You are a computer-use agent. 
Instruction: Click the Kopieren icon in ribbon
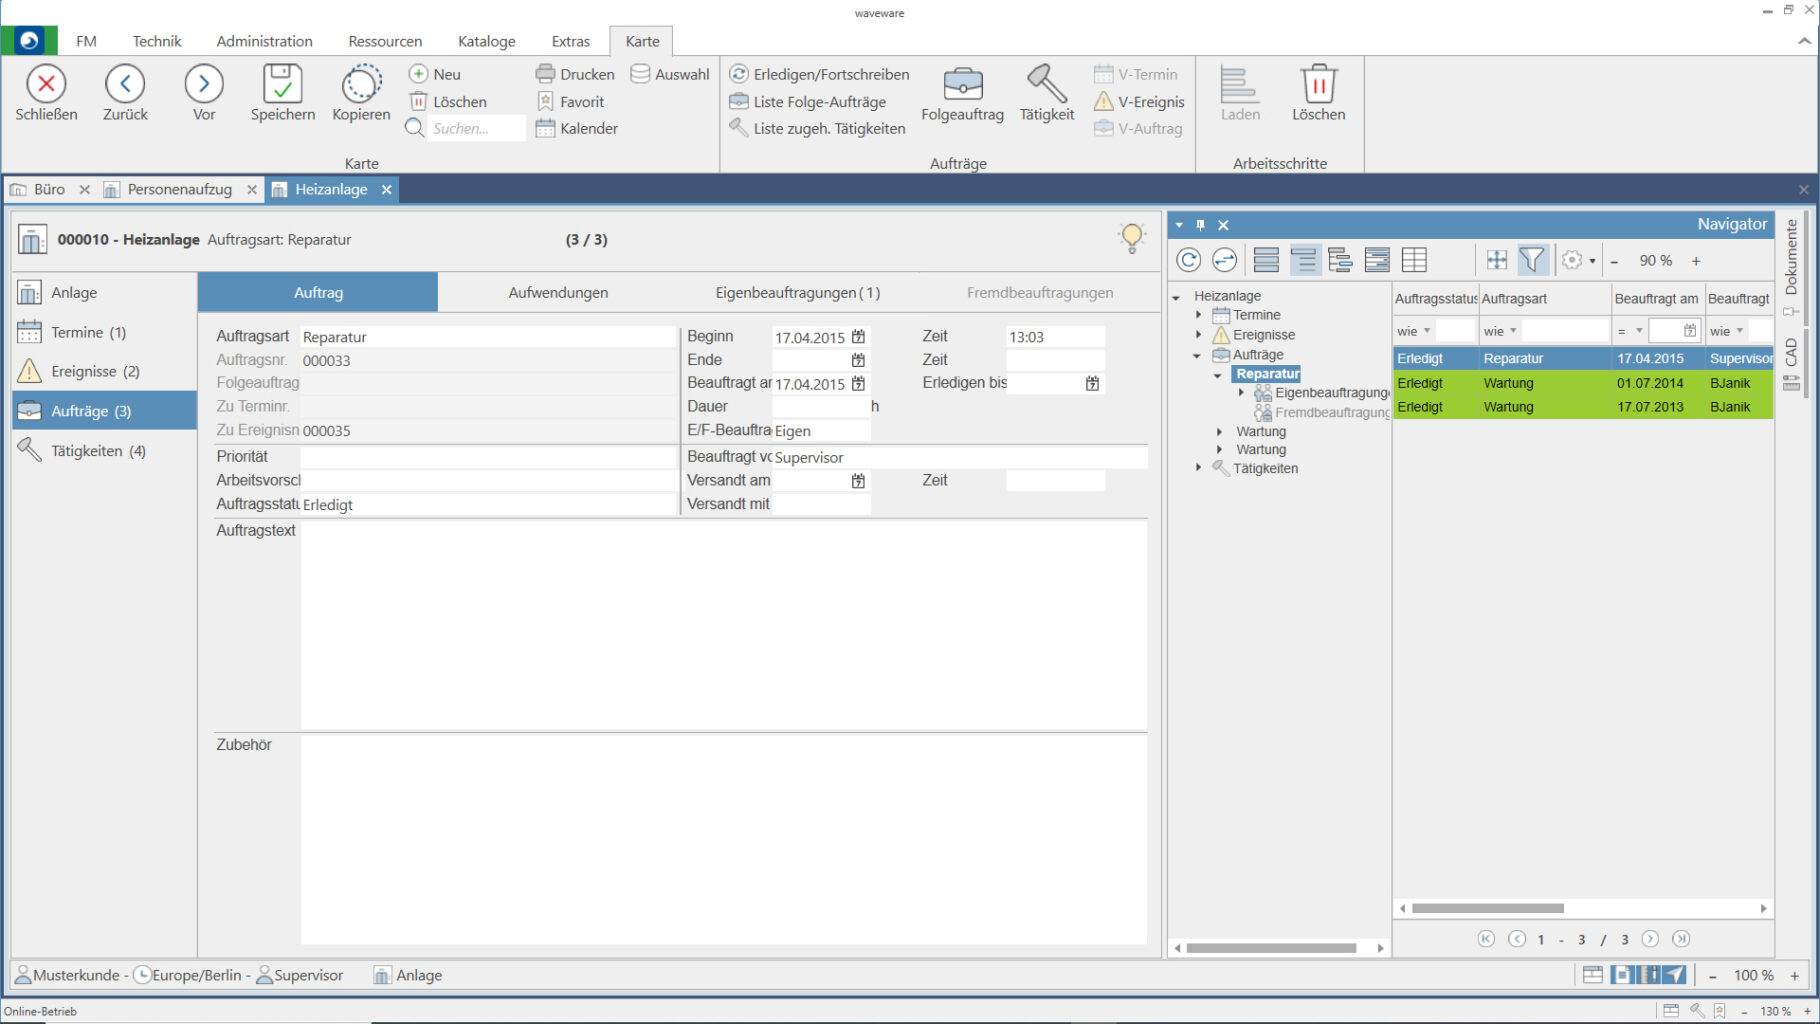pyautogui.click(x=361, y=84)
